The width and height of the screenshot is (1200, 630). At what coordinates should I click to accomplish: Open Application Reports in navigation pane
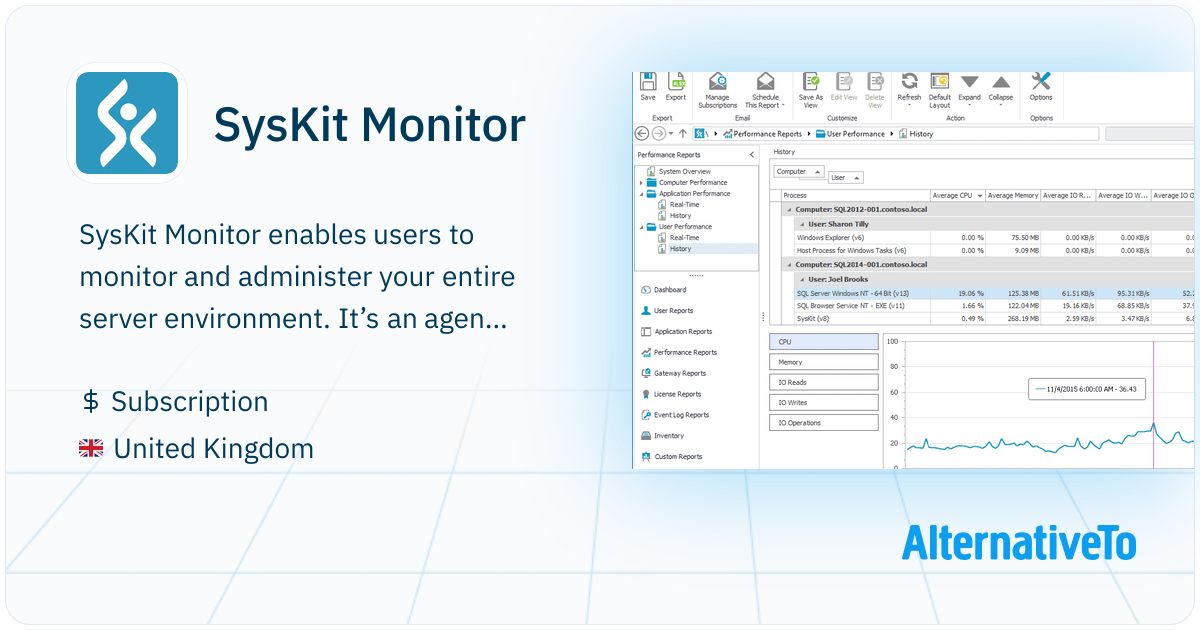[x=676, y=331]
